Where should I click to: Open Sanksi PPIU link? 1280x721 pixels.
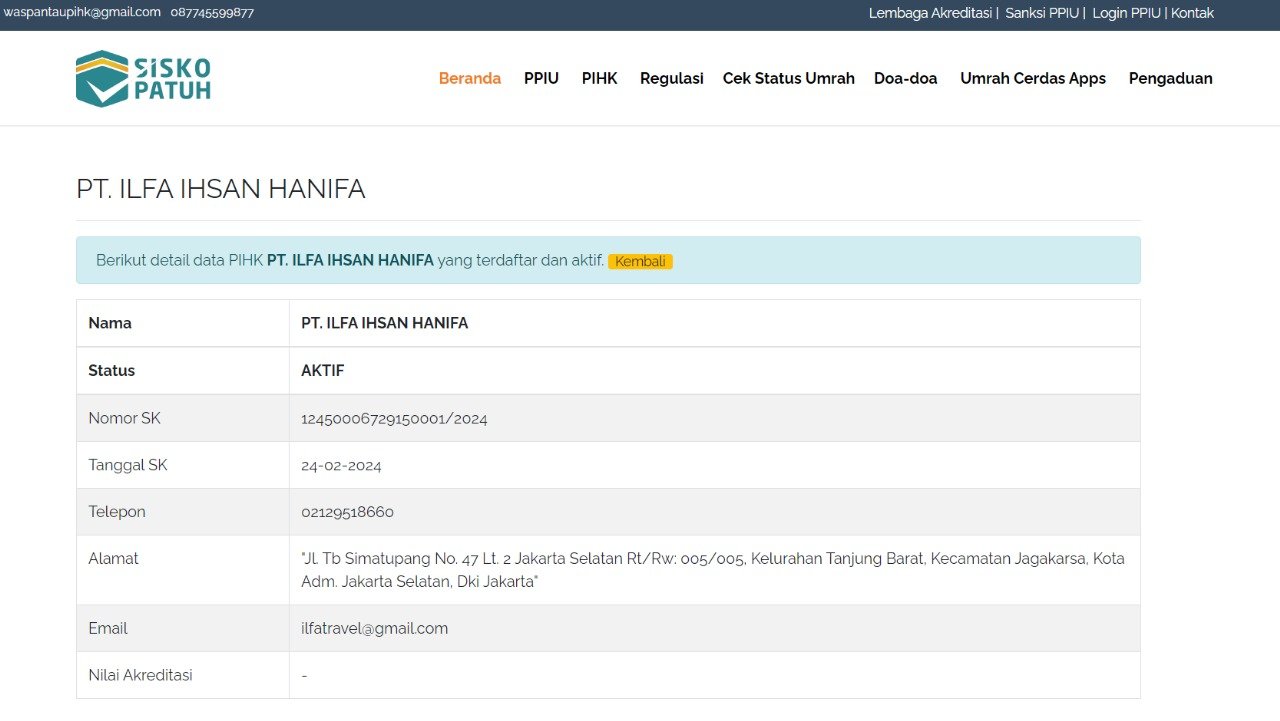(x=1041, y=13)
